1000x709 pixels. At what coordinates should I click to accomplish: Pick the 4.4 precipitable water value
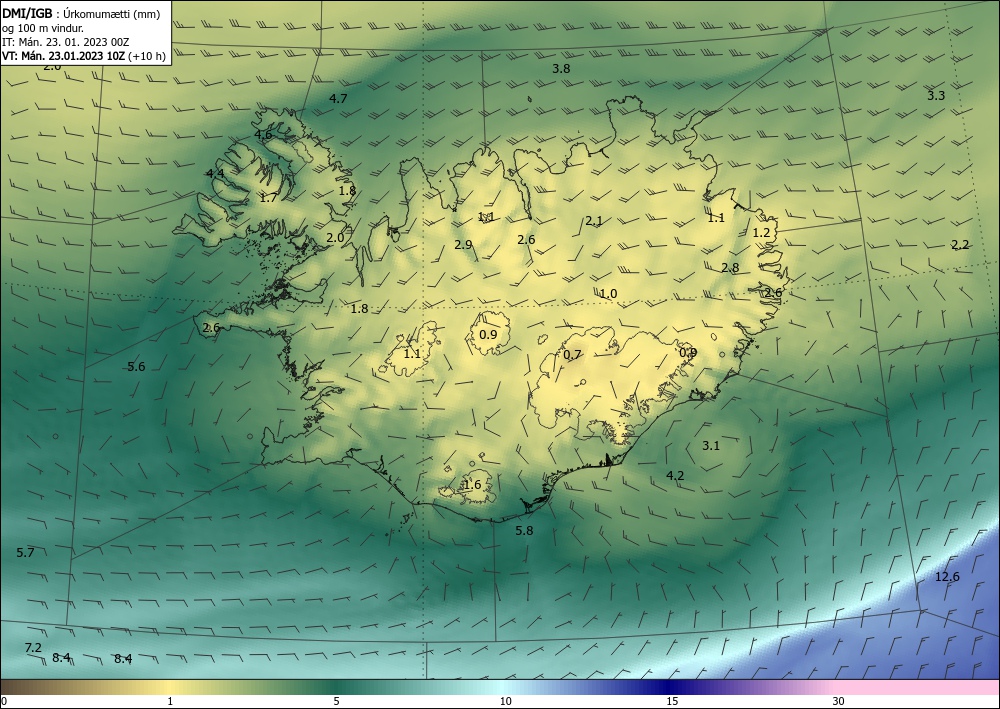(215, 173)
